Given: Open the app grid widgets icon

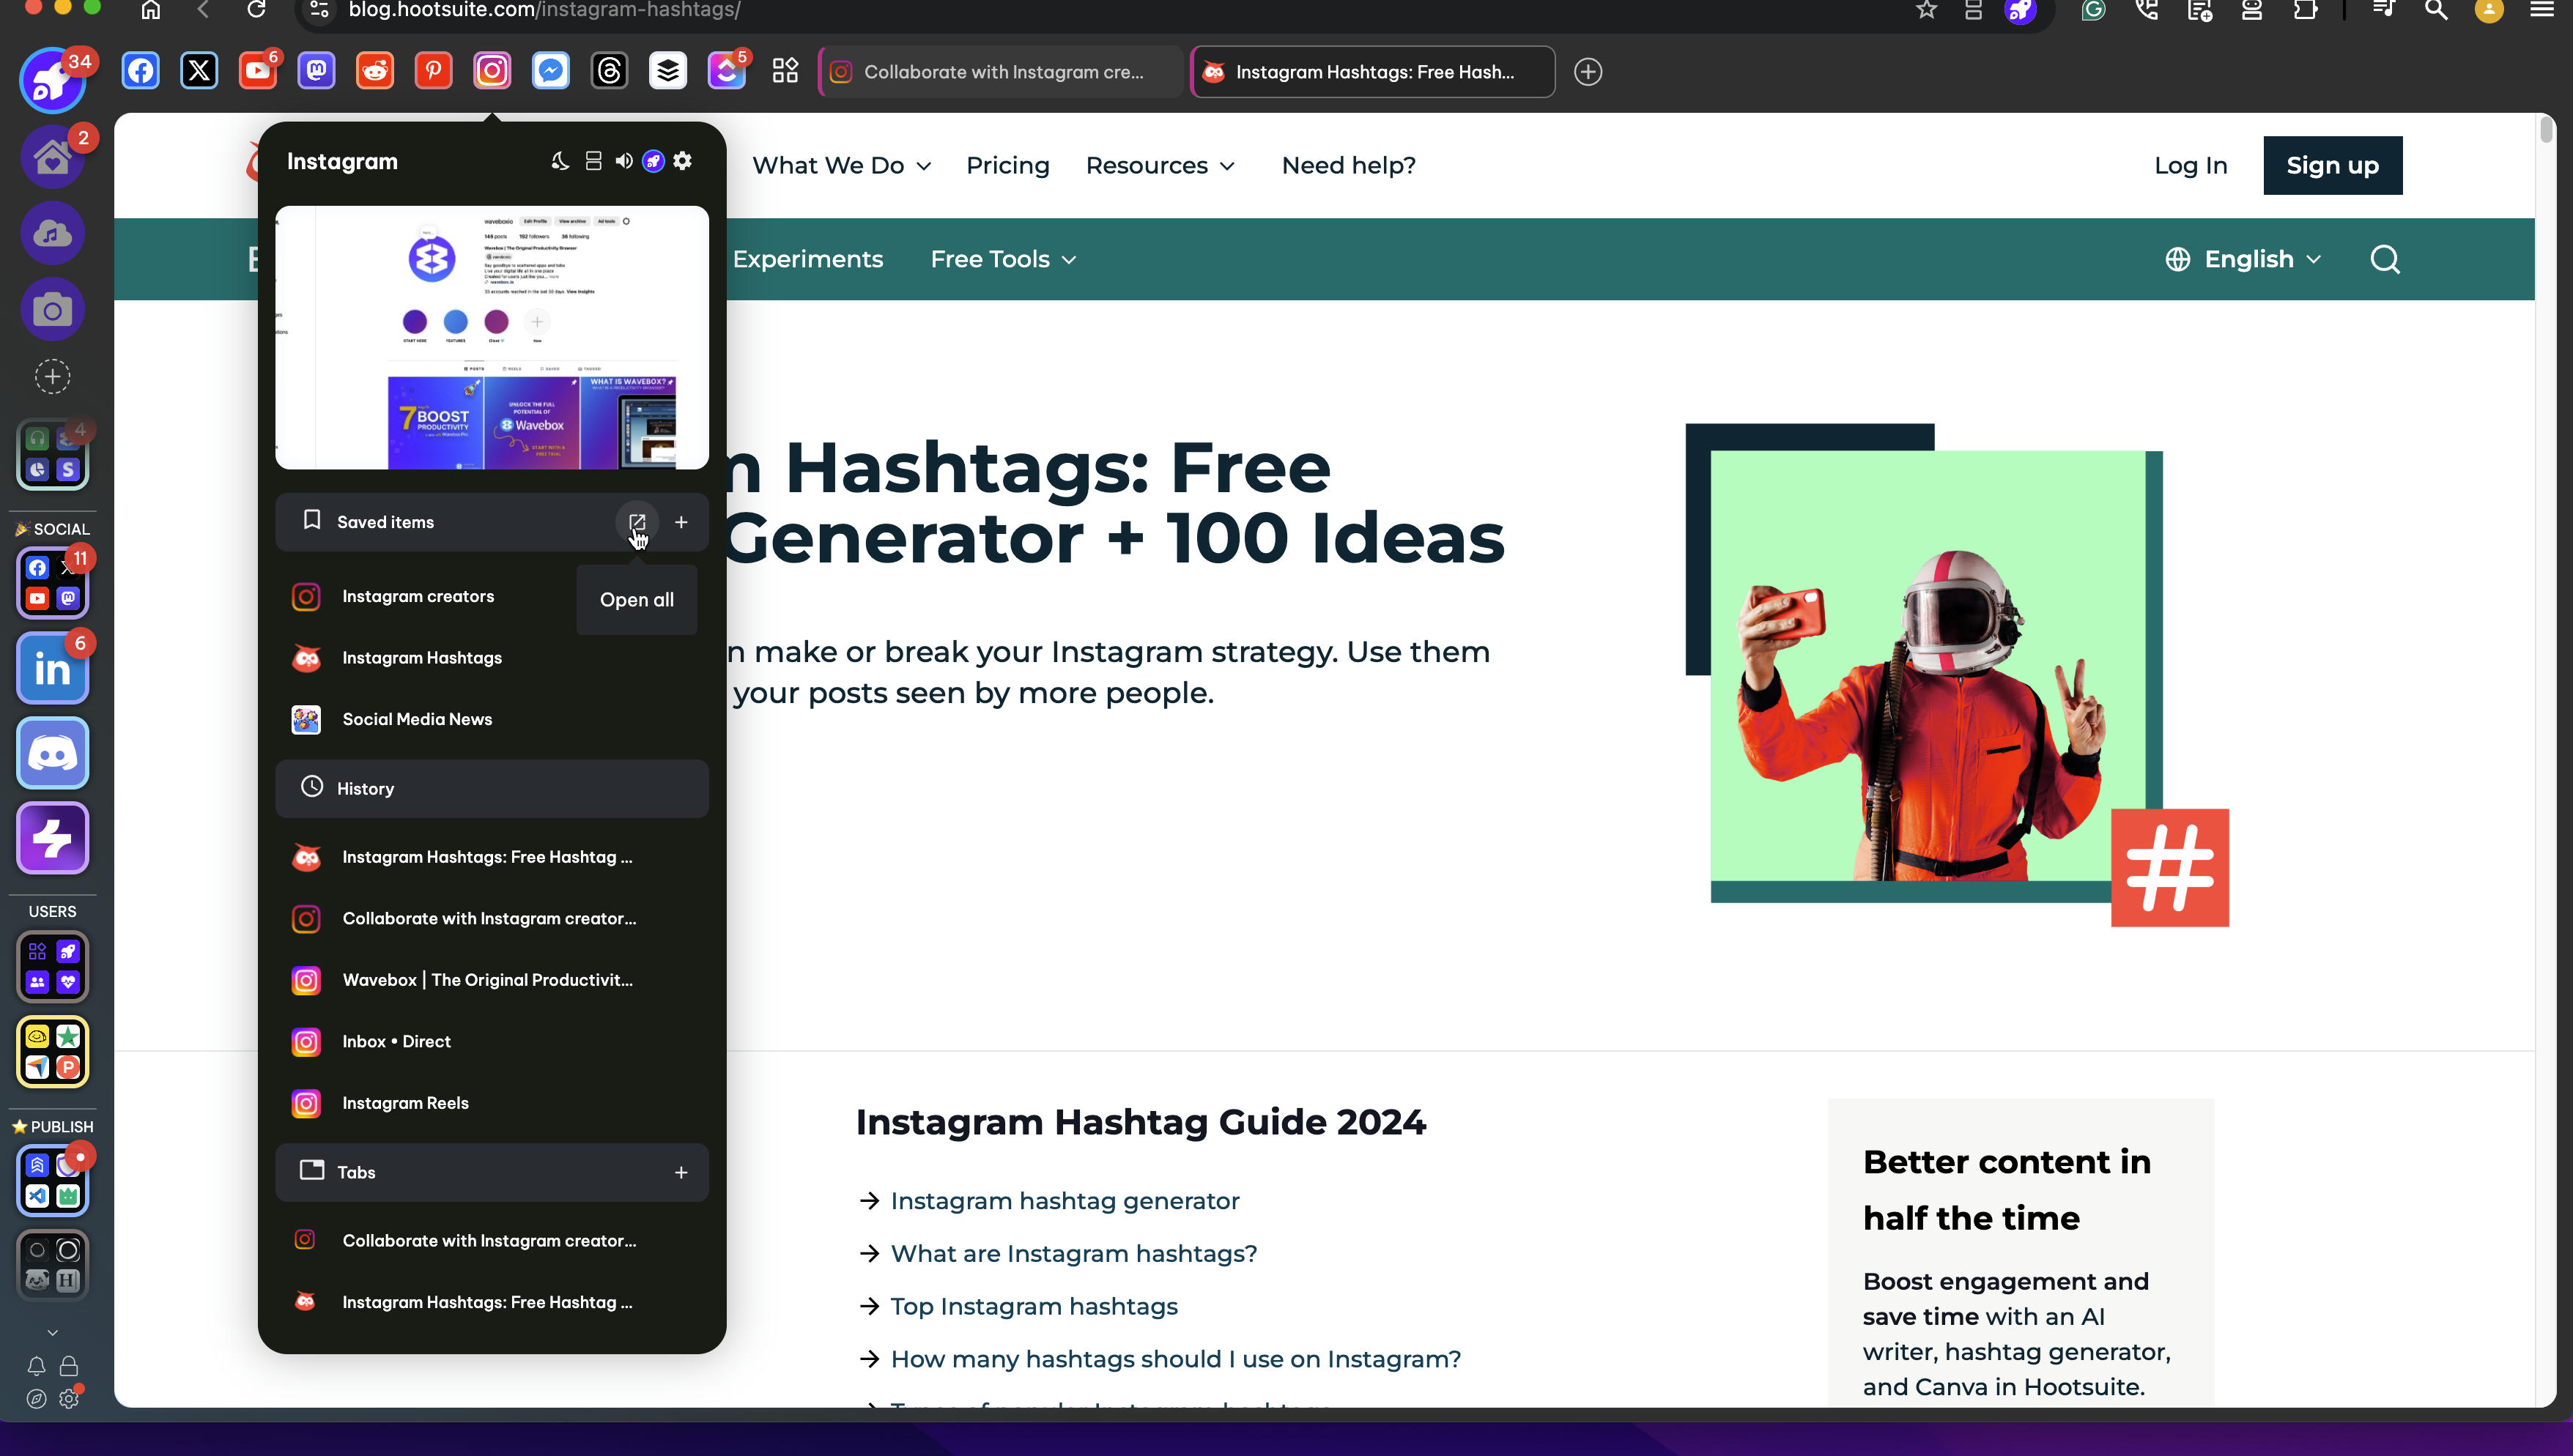Looking at the screenshot, I should tap(785, 71).
